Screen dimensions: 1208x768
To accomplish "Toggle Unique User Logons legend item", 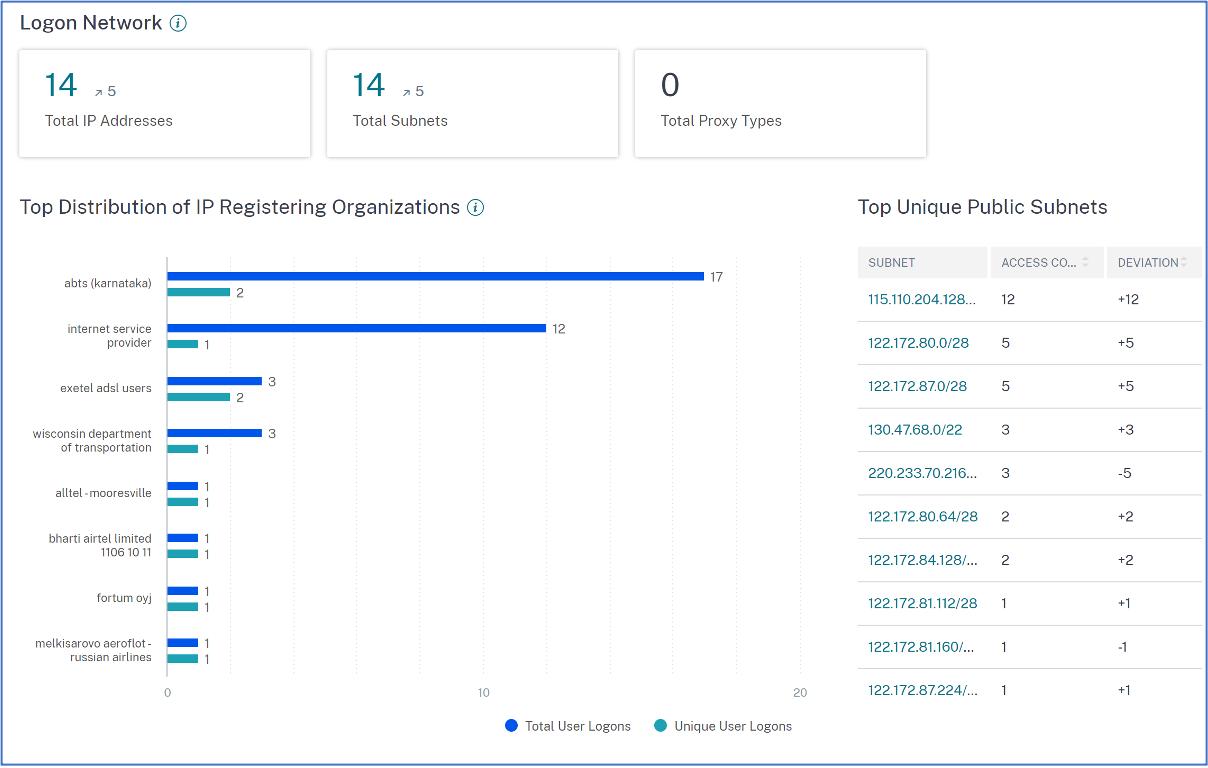I will click(x=732, y=726).
